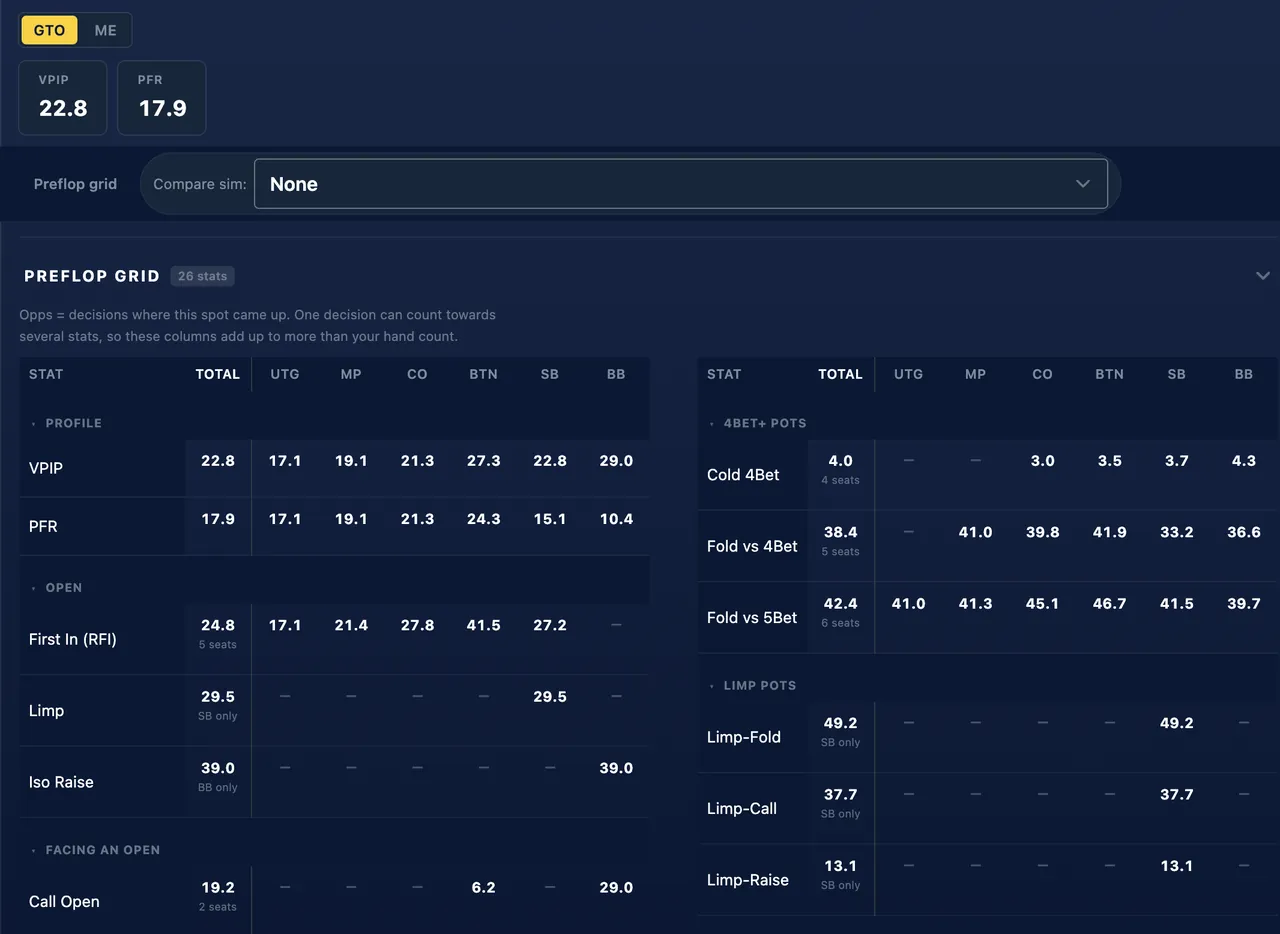Collapse the OPEN group triangle
The height and width of the screenshot is (934, 1280).
point(33,588)
